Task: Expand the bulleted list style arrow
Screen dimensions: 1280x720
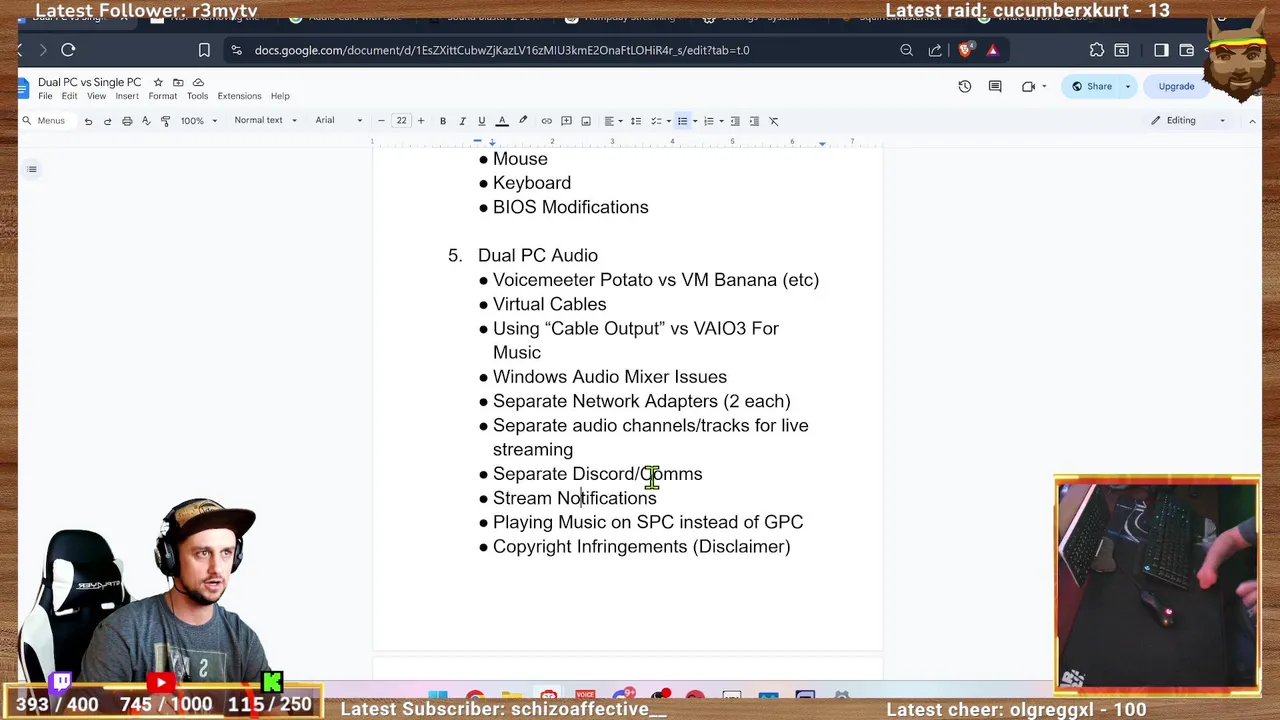Action: pyautogui.click(x=695, y=121)
